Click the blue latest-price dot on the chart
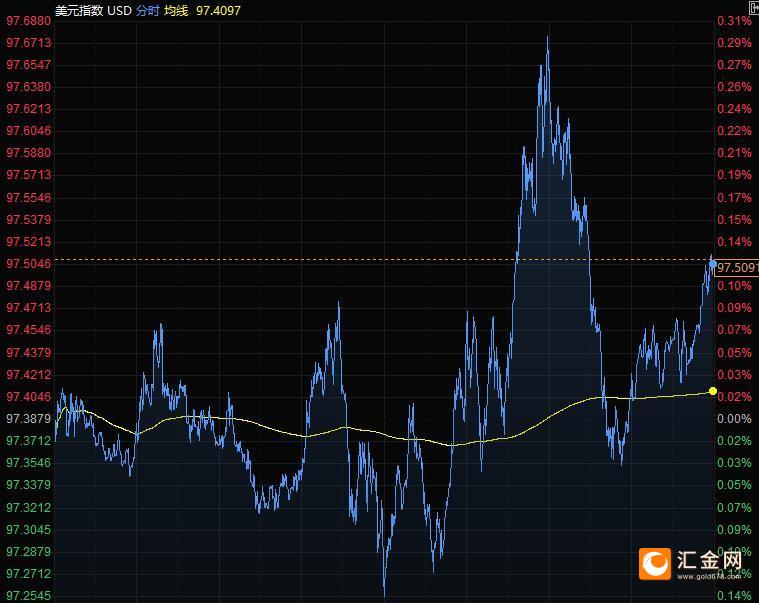 (x=713, y=264)
